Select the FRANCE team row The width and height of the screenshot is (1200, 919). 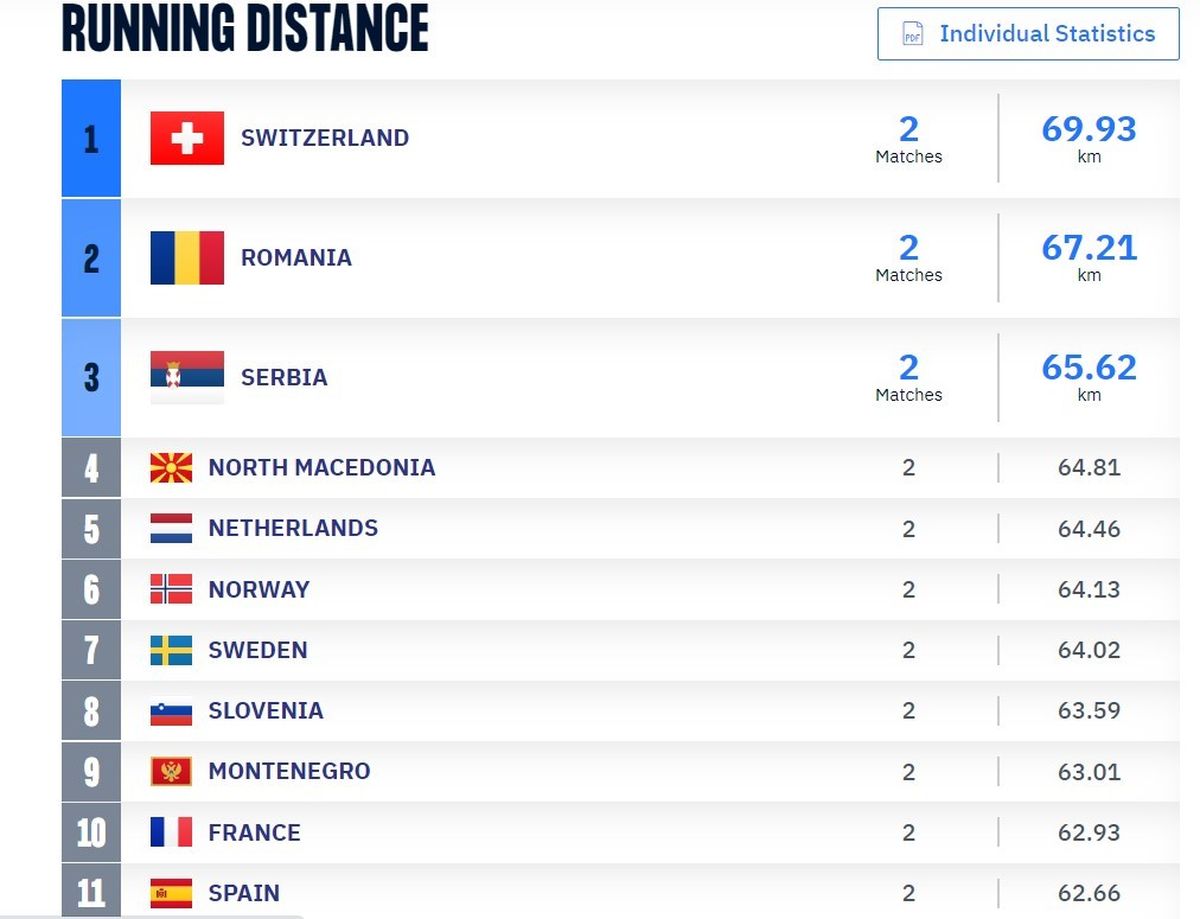tap(620, 832)
